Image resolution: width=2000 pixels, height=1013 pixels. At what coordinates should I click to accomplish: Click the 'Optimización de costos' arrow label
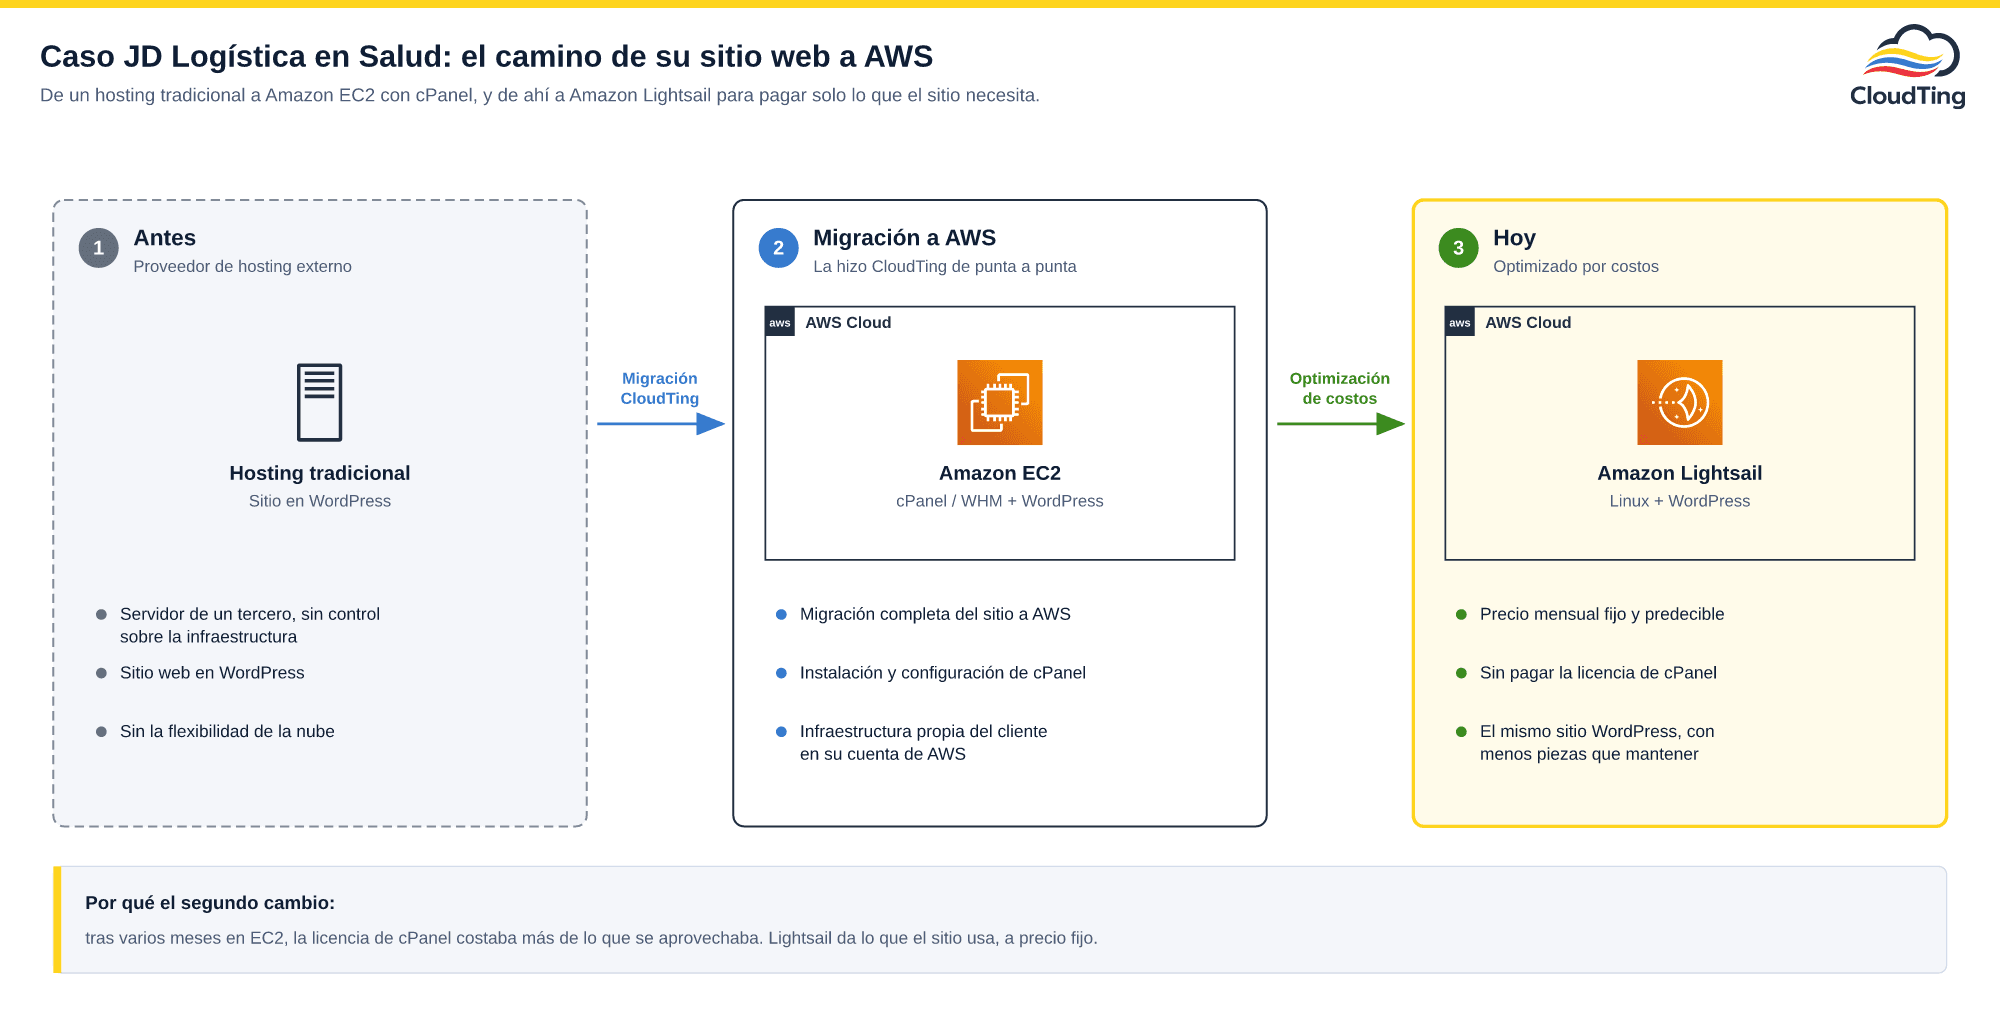coord(1340,388)
